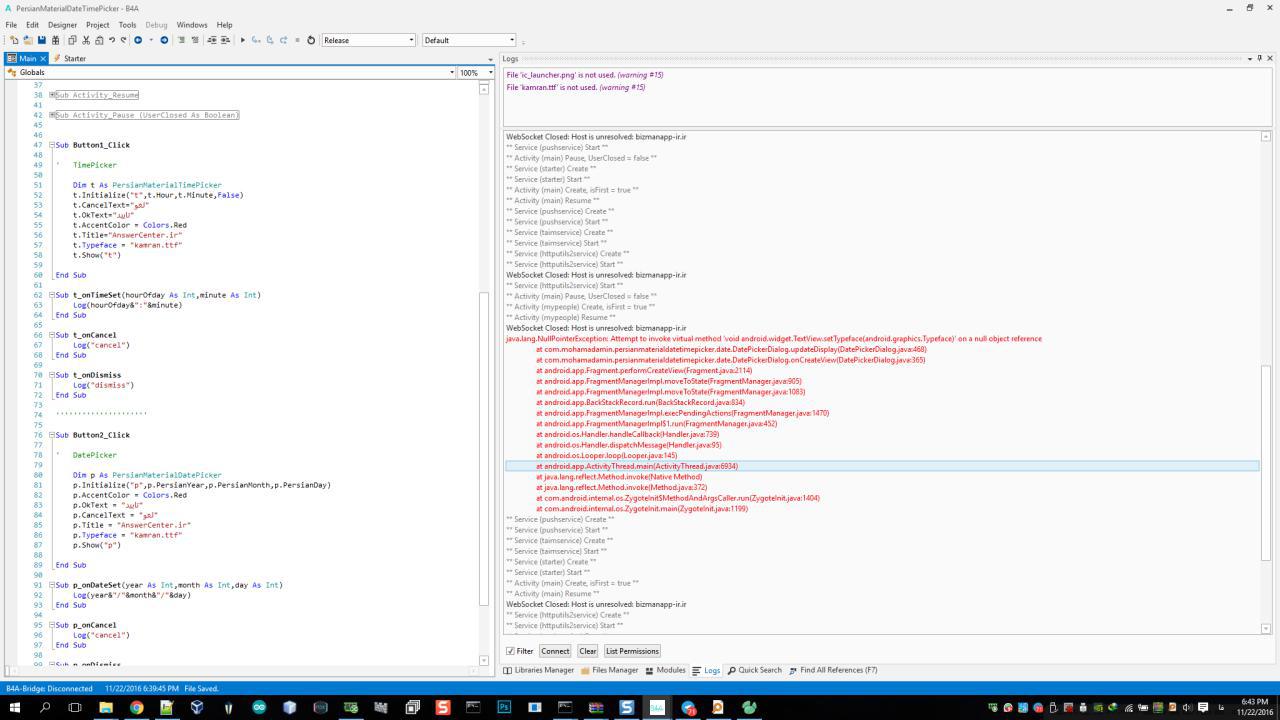Uncheck the Filter checkbox in Logs

[x=510, y=651]
